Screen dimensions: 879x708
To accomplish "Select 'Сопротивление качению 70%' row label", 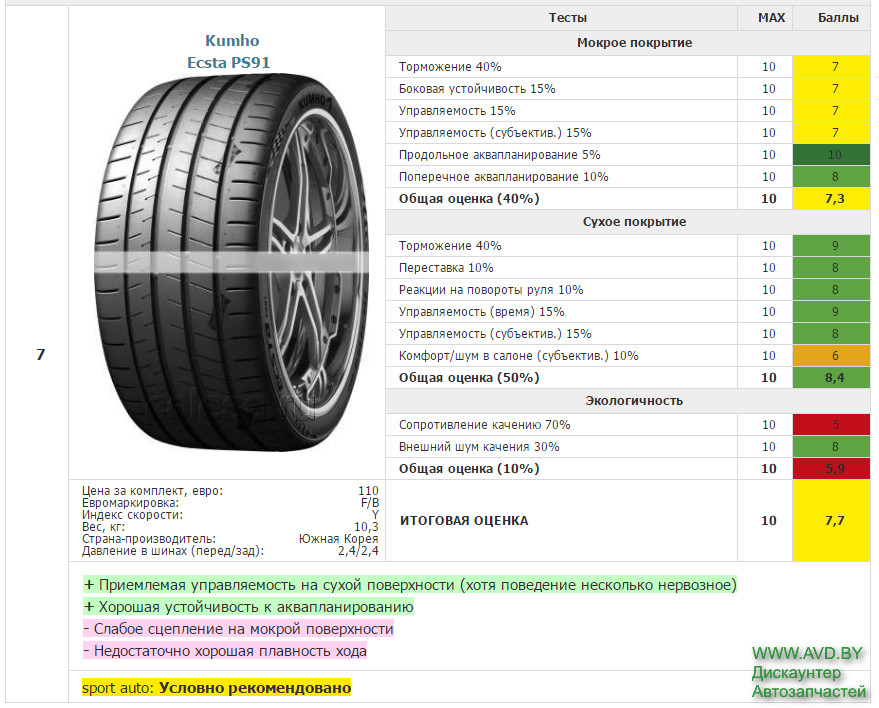I will (485, 424).
